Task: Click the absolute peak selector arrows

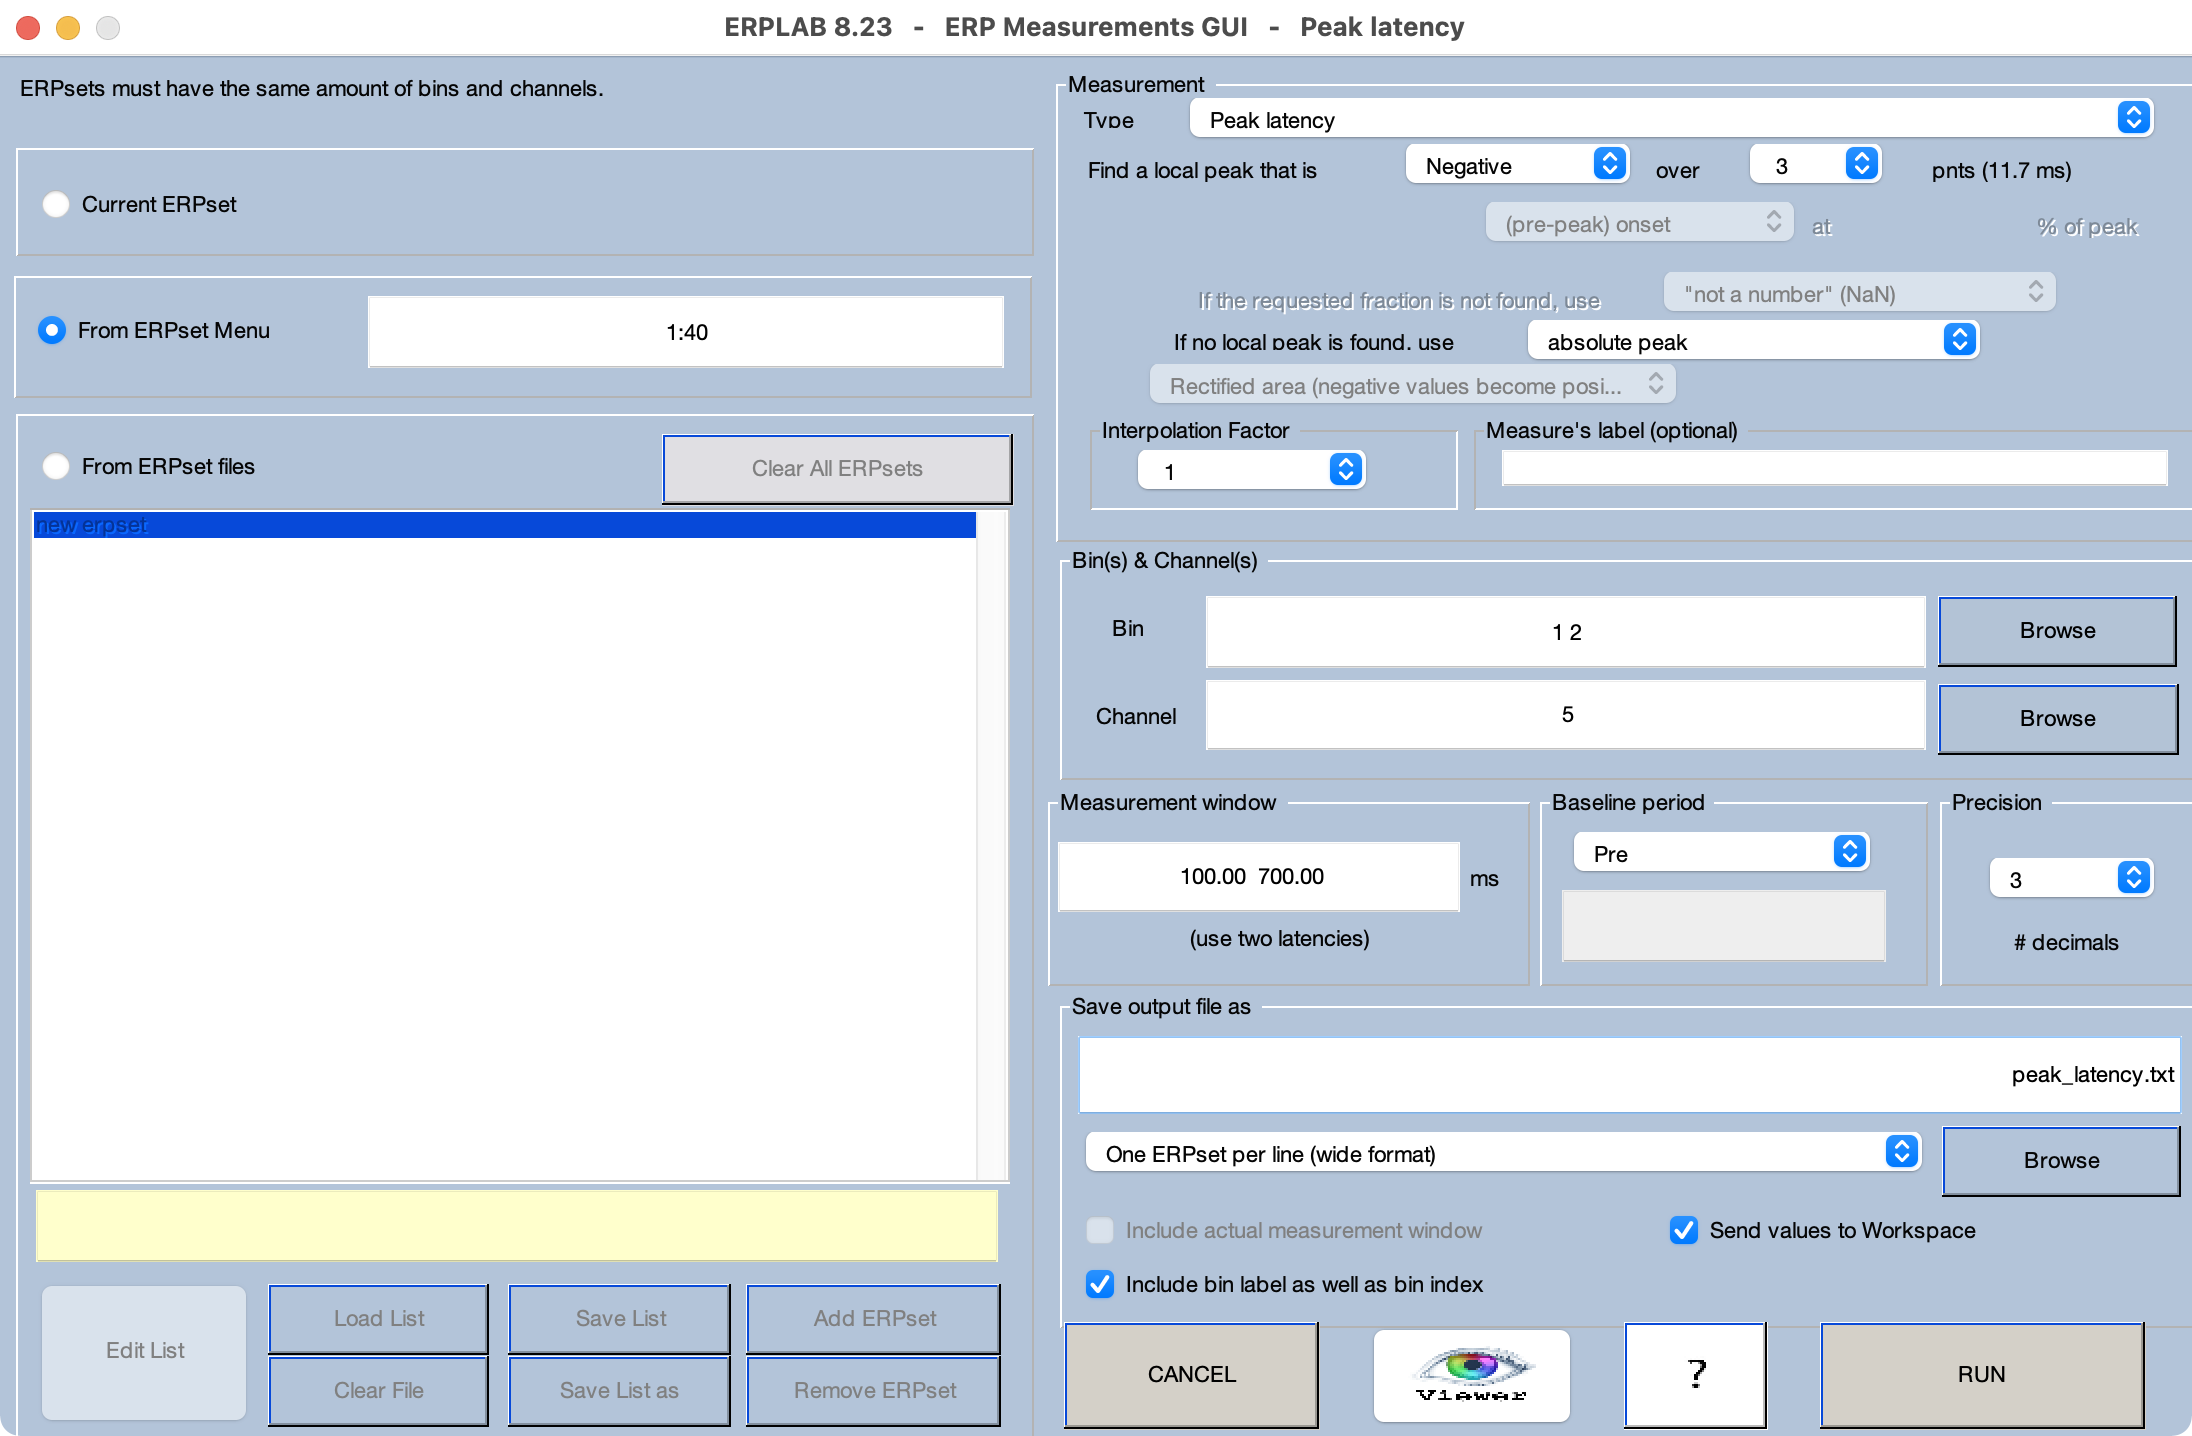Action: pos(1959,340)
